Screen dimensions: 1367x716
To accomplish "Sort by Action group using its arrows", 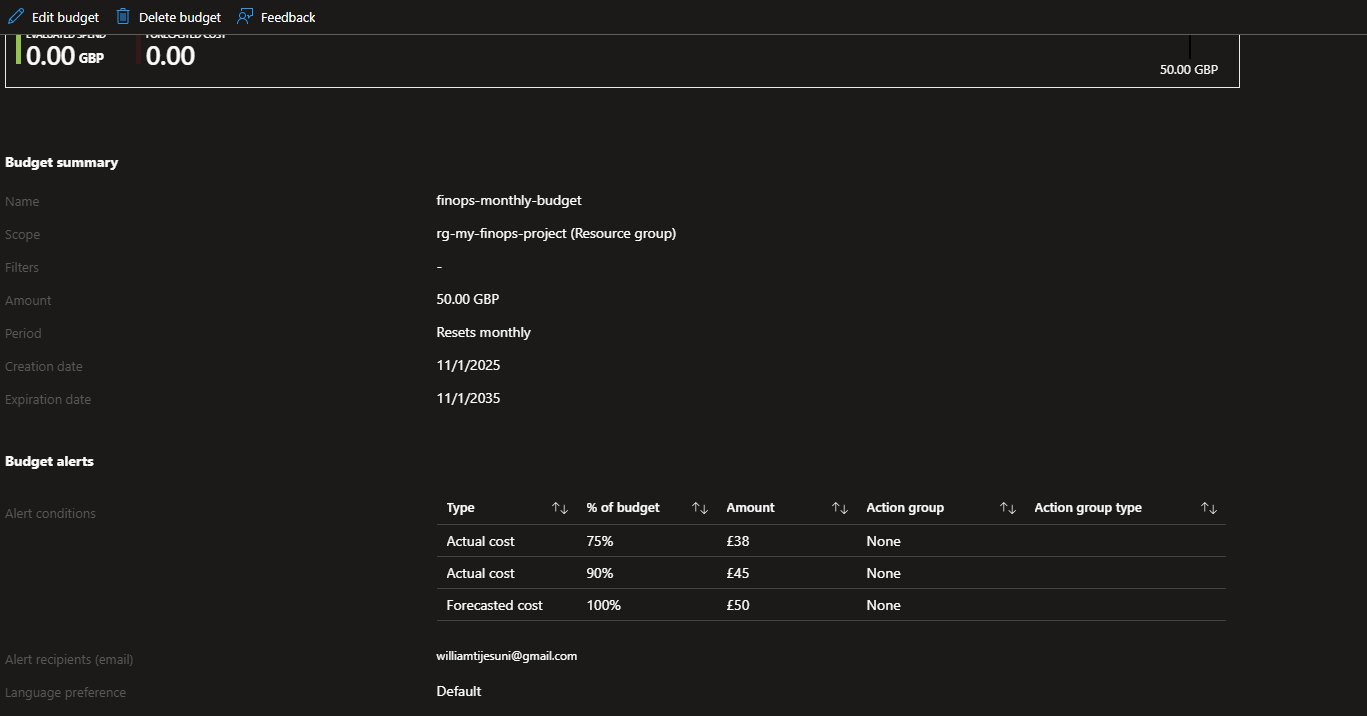I will (1008, 508).
